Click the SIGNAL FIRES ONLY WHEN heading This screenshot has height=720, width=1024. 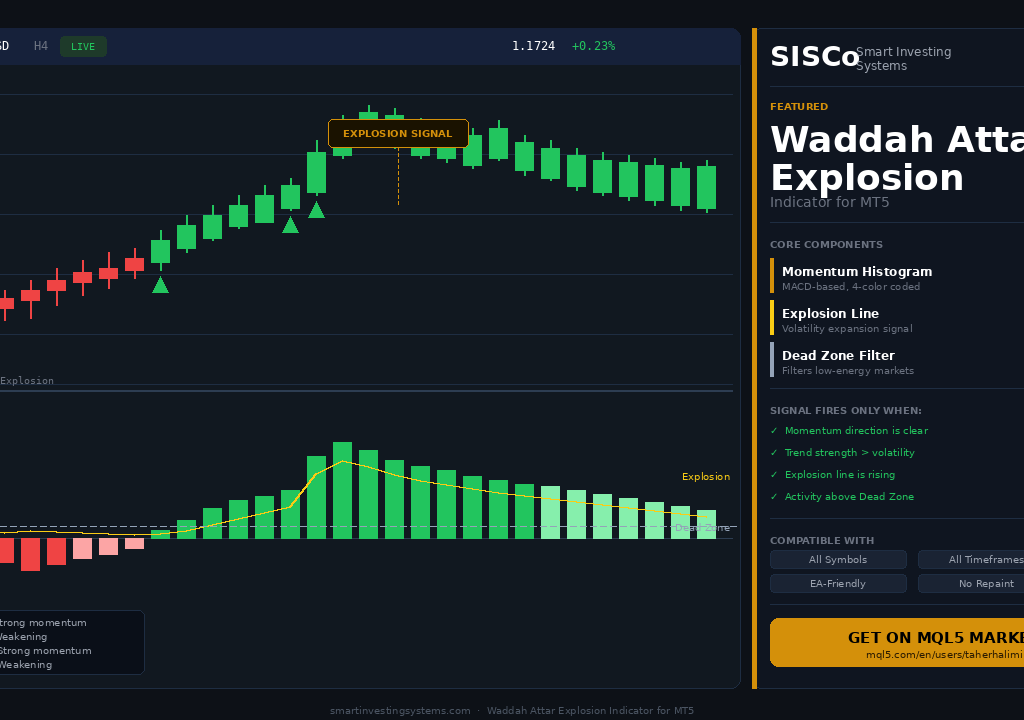tap(846, 410)
